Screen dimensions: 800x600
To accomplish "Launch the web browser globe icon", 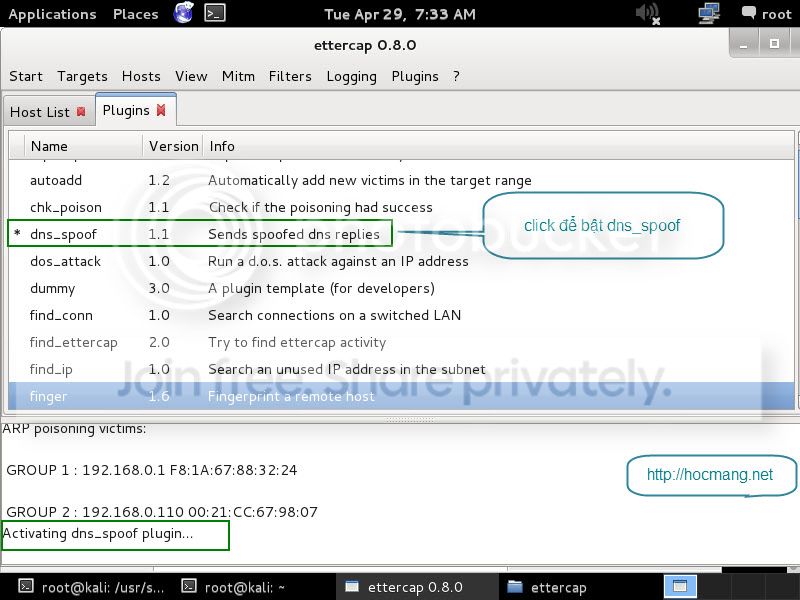I will click(183, 13).
